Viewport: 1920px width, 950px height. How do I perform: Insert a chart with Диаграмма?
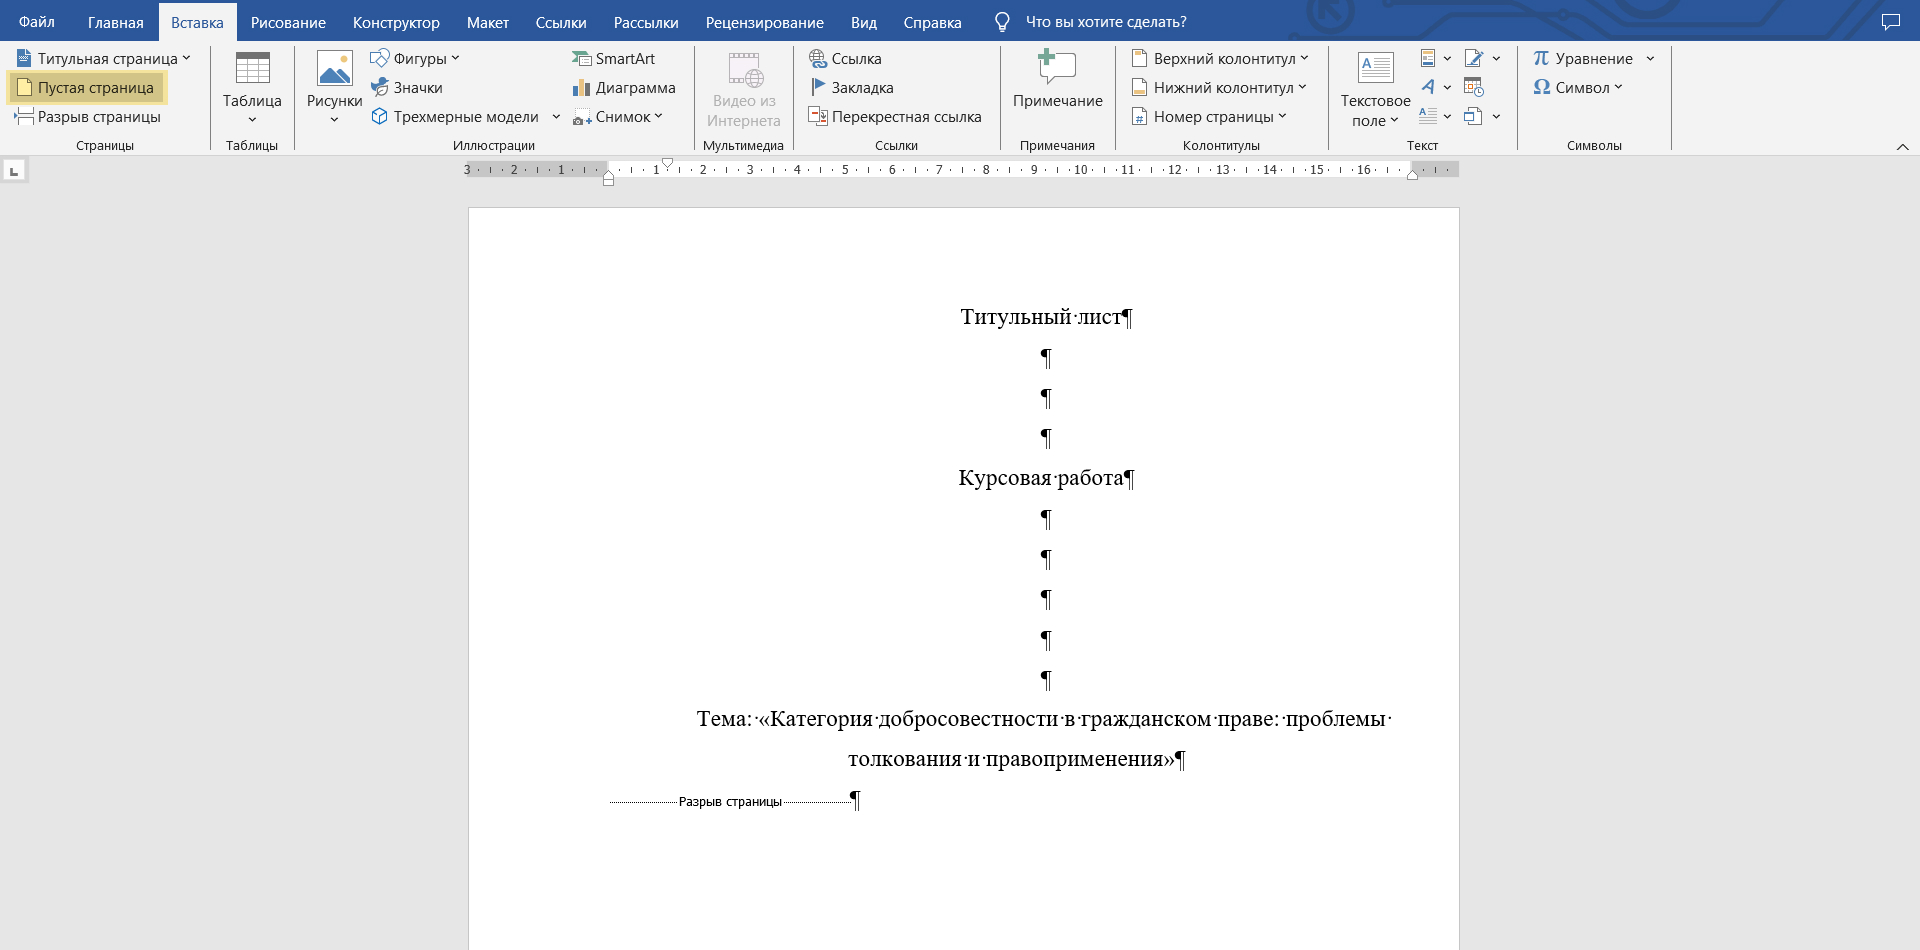624,87
